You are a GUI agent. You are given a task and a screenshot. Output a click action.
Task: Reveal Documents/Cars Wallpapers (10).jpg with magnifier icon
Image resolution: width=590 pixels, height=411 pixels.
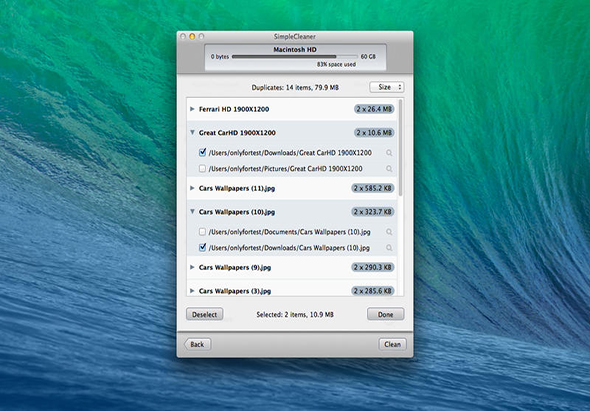pos(389,232)
